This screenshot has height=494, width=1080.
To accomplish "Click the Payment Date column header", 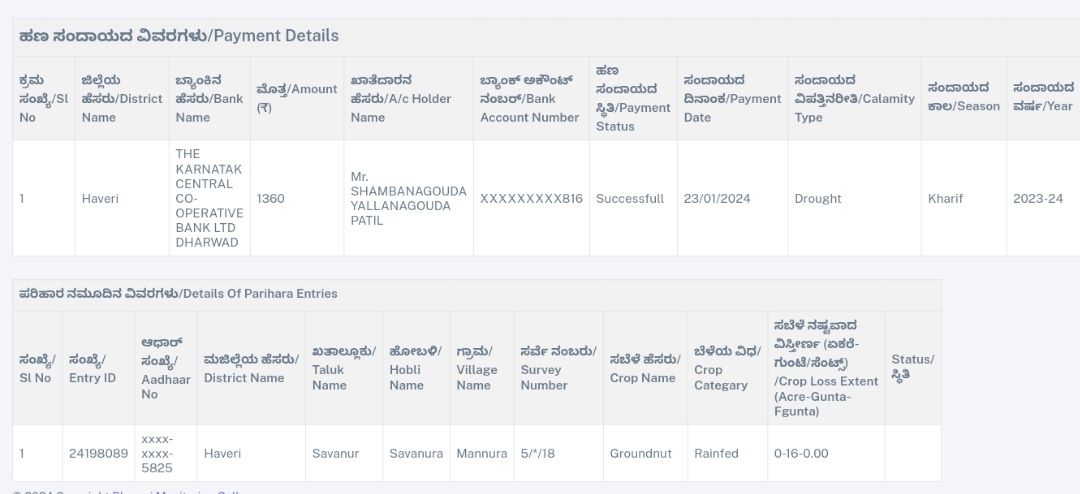I will click(732, 99).
